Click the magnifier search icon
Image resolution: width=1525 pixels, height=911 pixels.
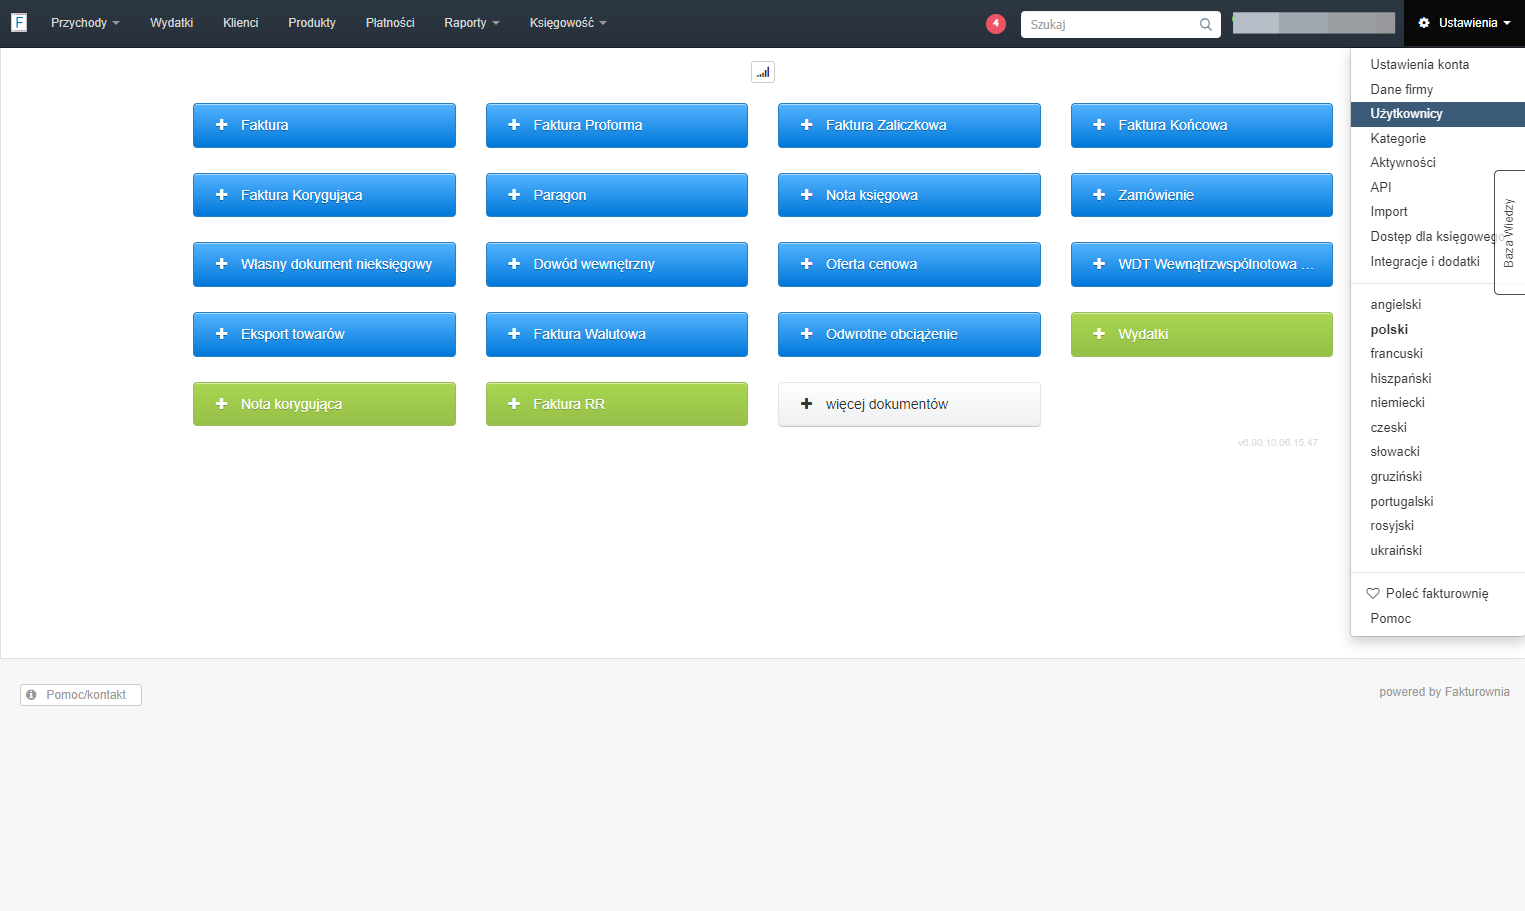coord(1205,24)
